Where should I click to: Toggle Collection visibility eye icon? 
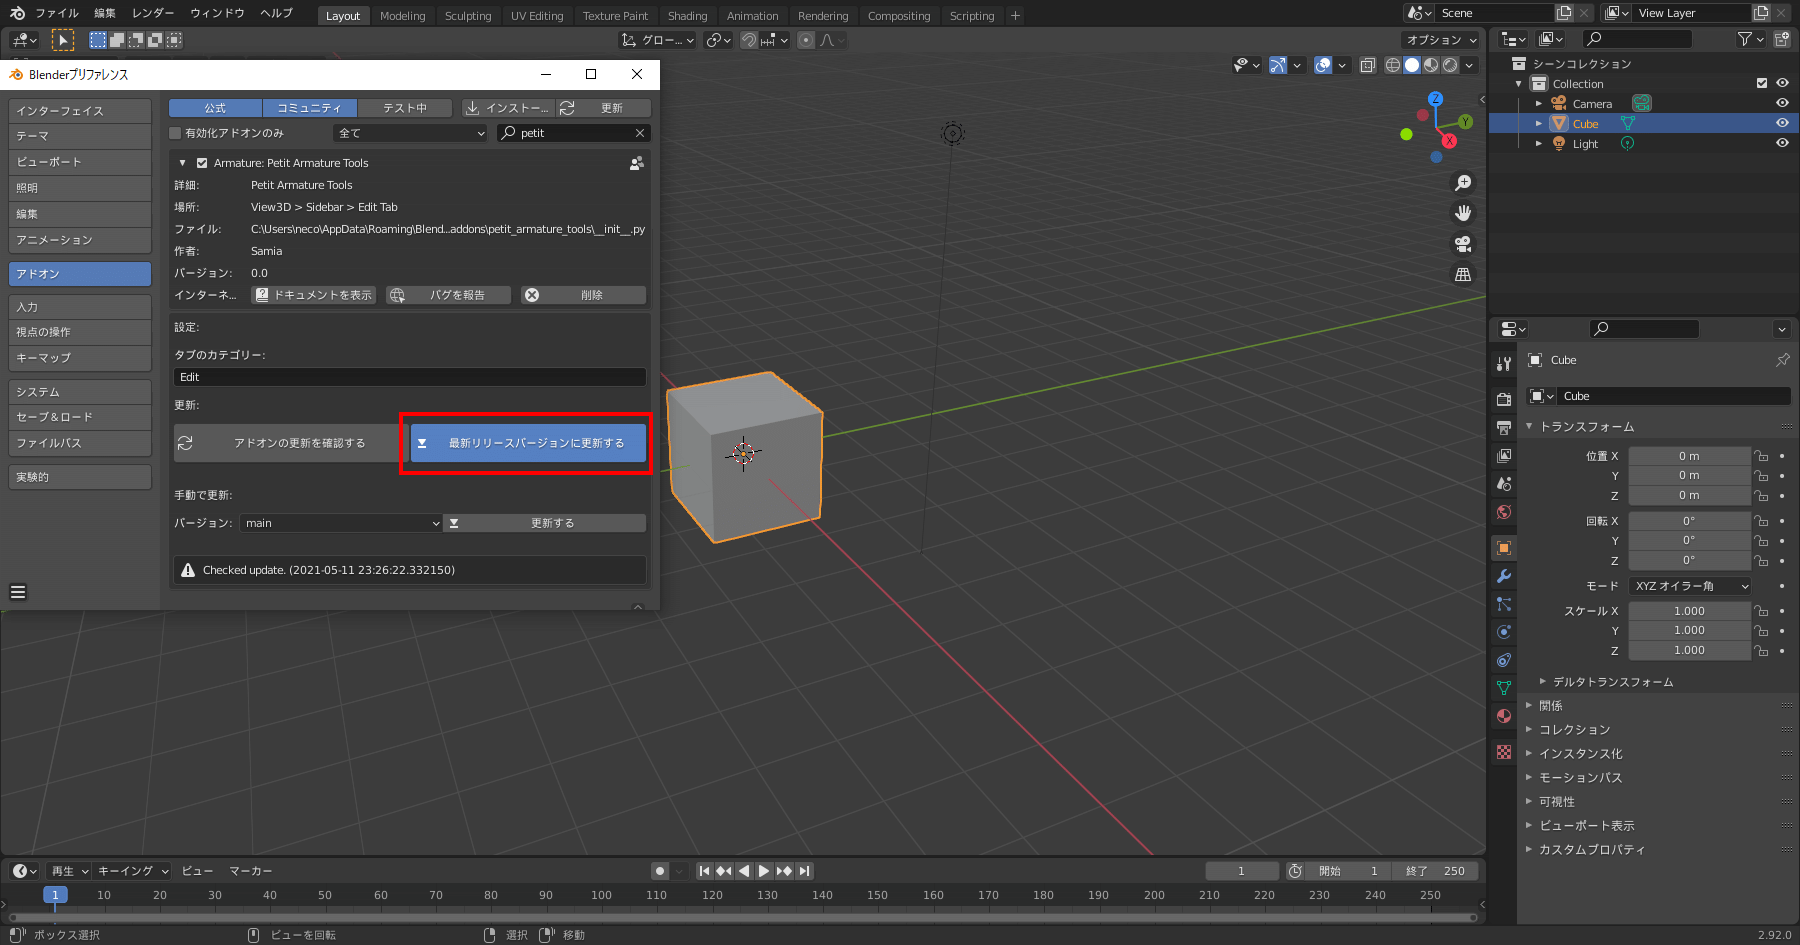pos(1782,83)
